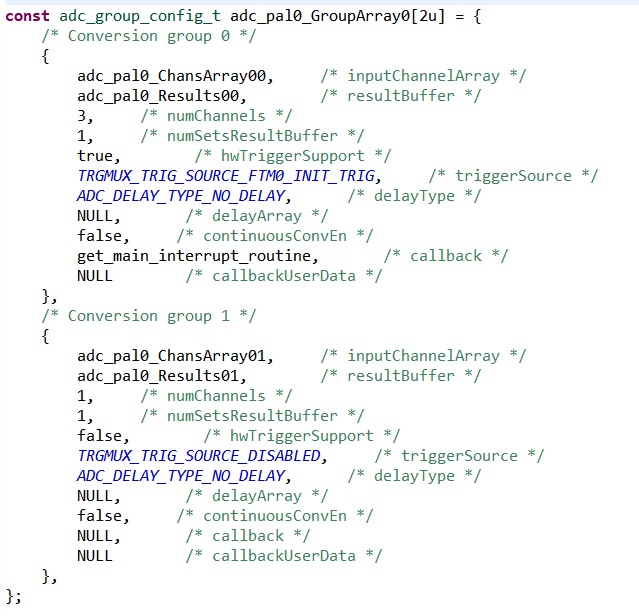Click false before continuousConvEn in group 0
Viewport: 639px width, 616px height.
coord(99,236)
